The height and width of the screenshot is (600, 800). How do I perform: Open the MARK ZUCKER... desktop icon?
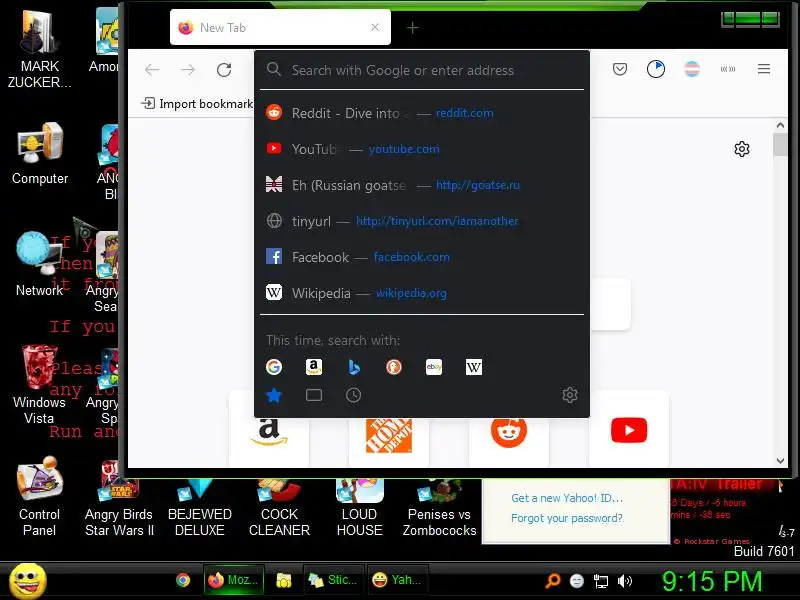click(x=39, y=49)
